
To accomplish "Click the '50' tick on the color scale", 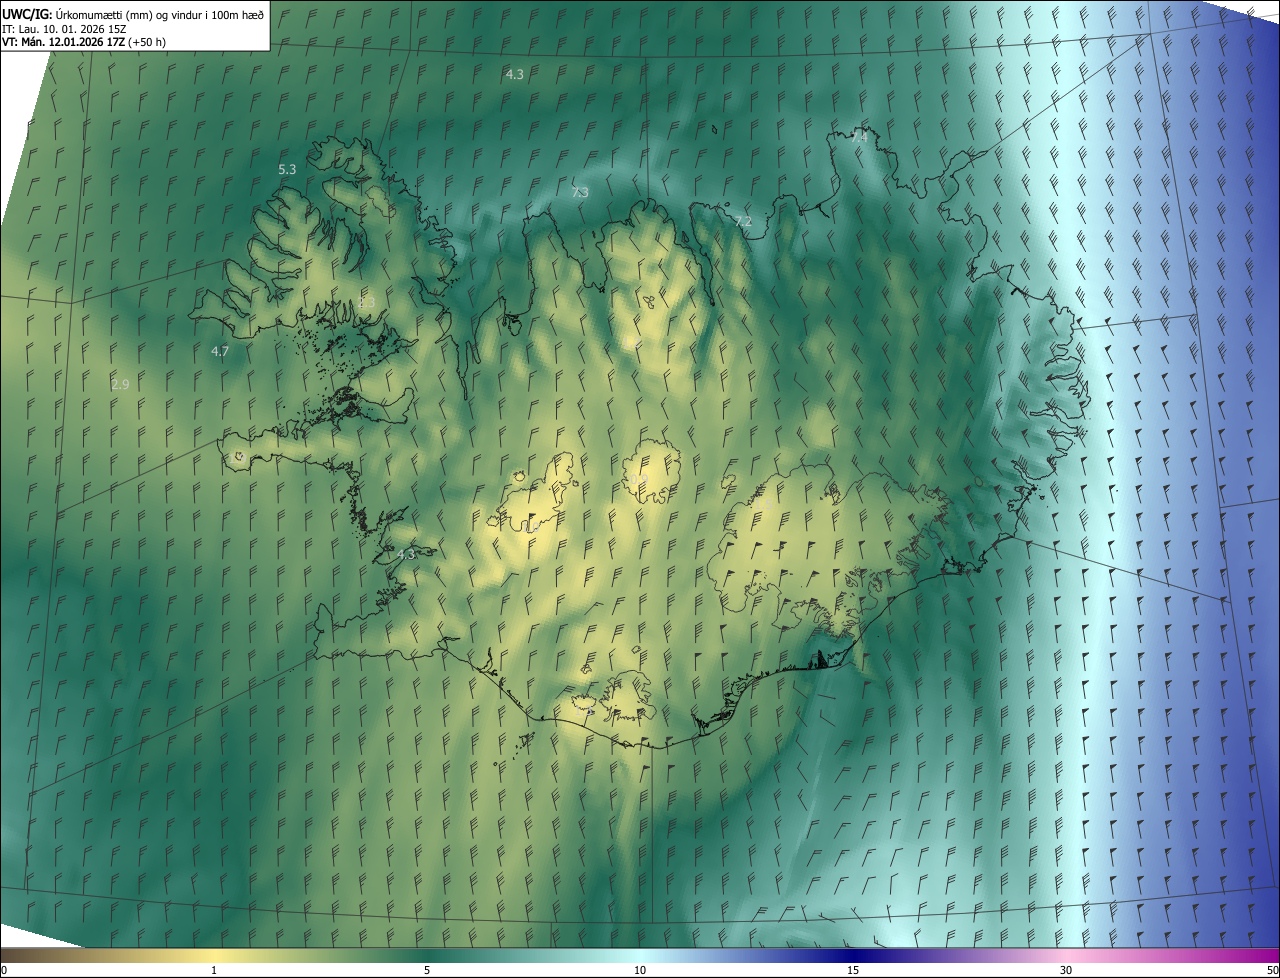I will point(1272,971).
